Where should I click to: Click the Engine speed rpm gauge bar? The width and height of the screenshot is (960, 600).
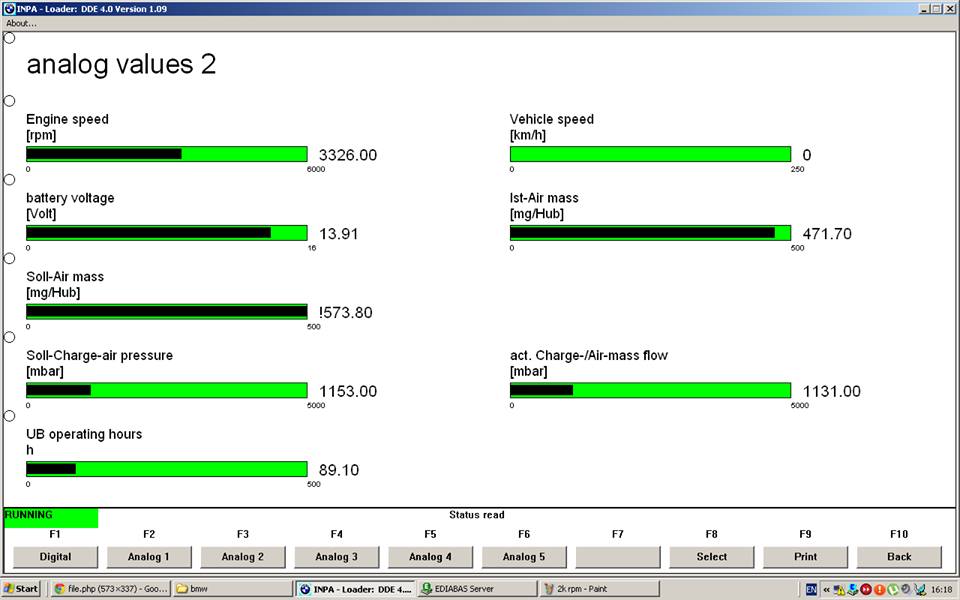(166, 154)
